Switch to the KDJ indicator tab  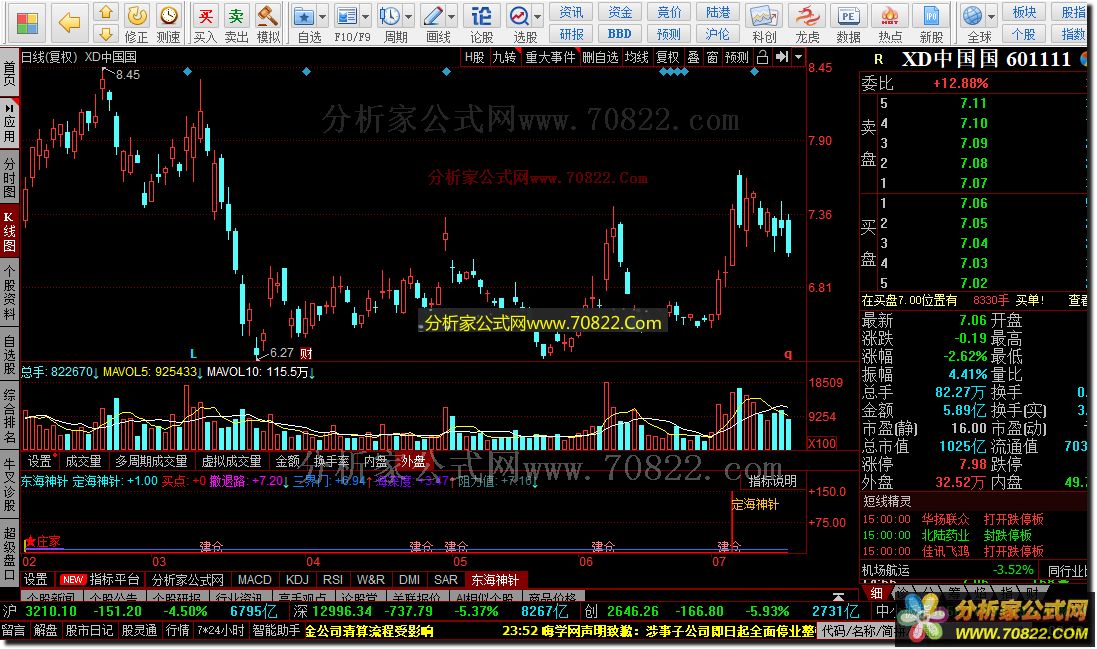click(x=297, y=580)
